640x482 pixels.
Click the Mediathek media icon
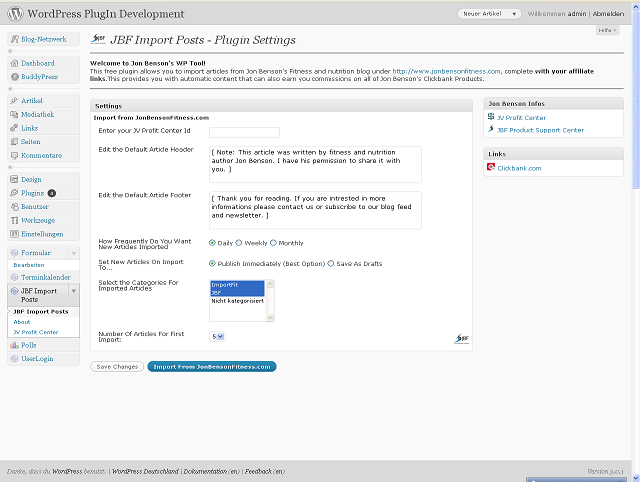click(14, 114)
